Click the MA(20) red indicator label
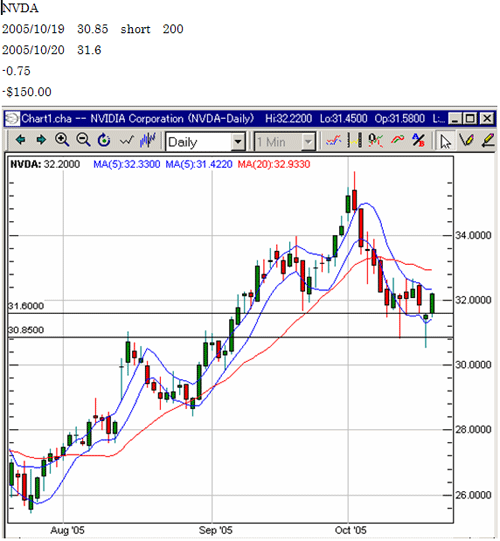Screen dimensions: 500x541 point(274,164)
